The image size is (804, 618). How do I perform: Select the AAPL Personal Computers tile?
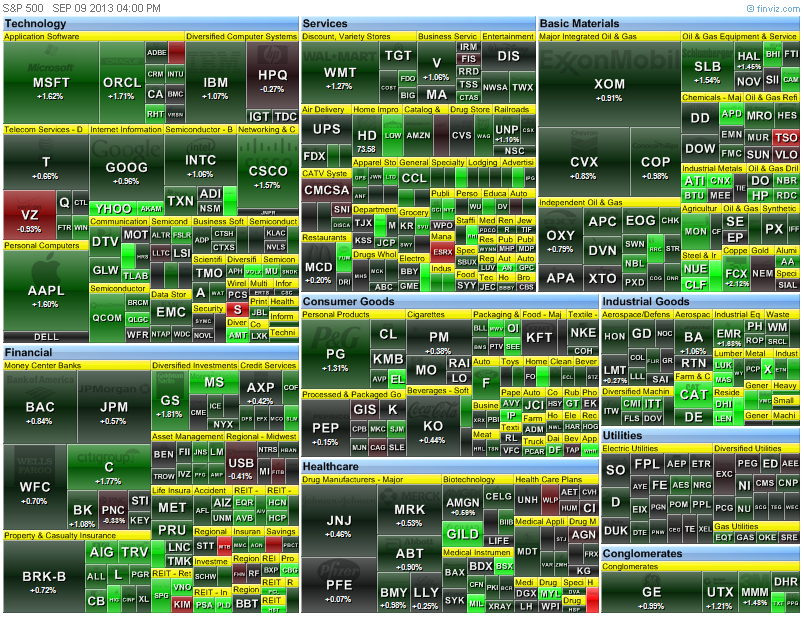pyautogui.click(x=46, y=291)
